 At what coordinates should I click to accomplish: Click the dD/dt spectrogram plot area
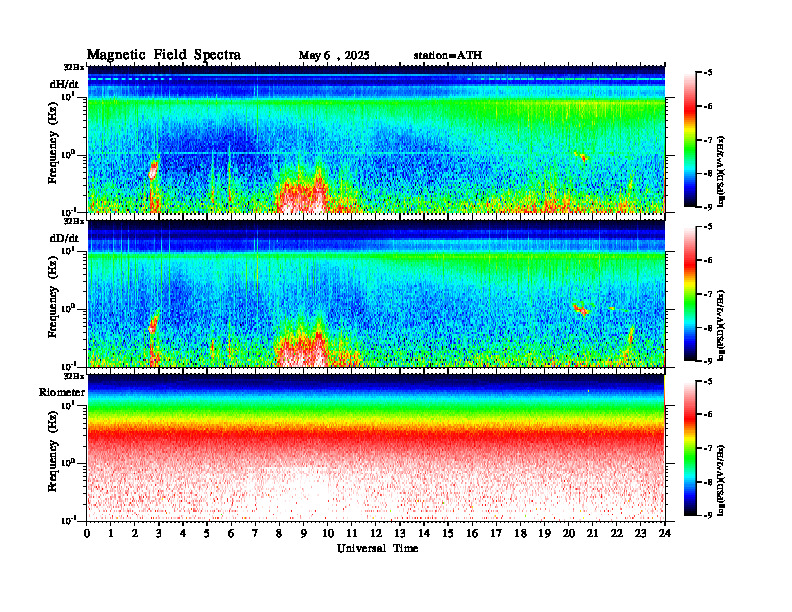[x=376, y=293]
